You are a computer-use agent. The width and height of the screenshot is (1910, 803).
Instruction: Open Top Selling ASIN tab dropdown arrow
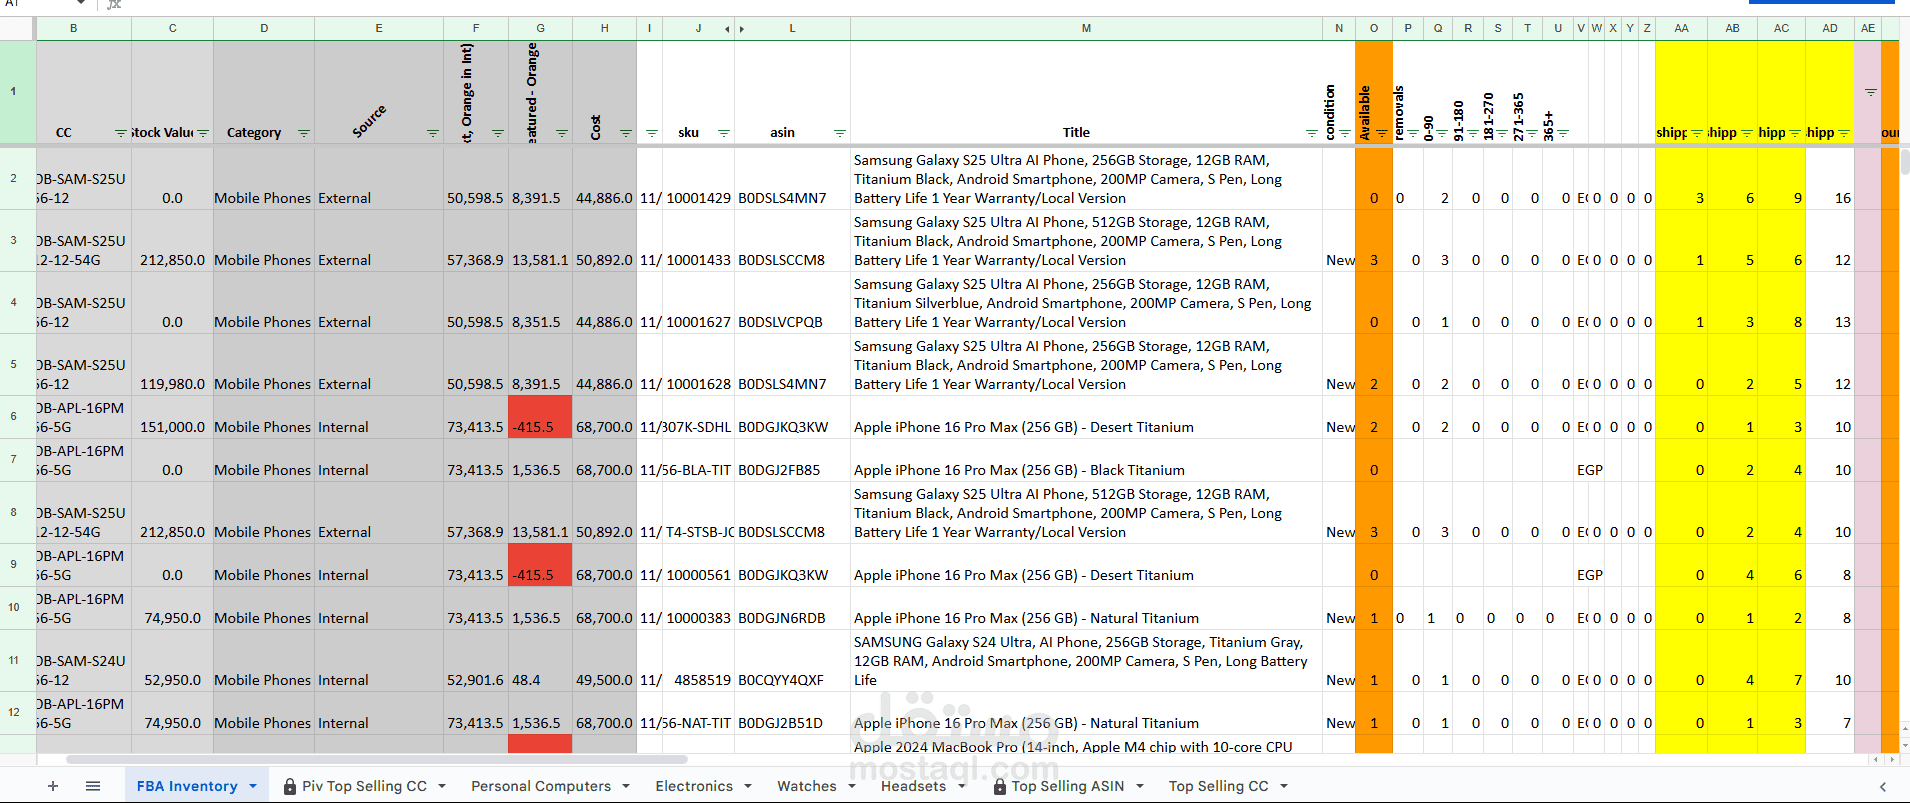pos(1140,786)
